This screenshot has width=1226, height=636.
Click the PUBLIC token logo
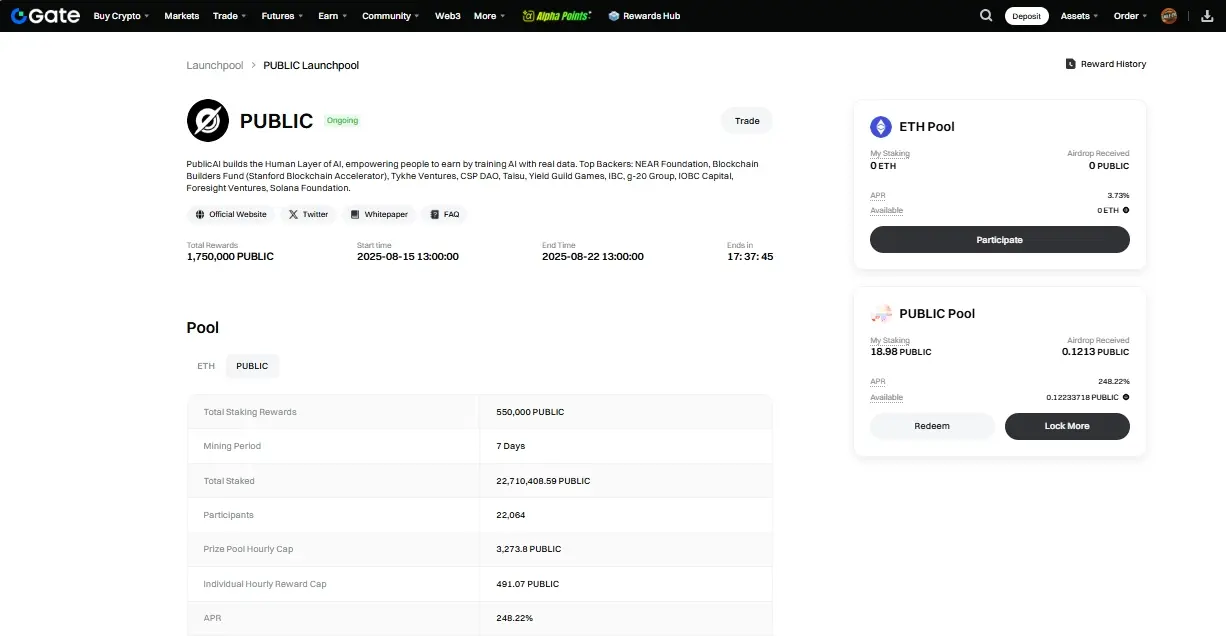click(208, 121)
